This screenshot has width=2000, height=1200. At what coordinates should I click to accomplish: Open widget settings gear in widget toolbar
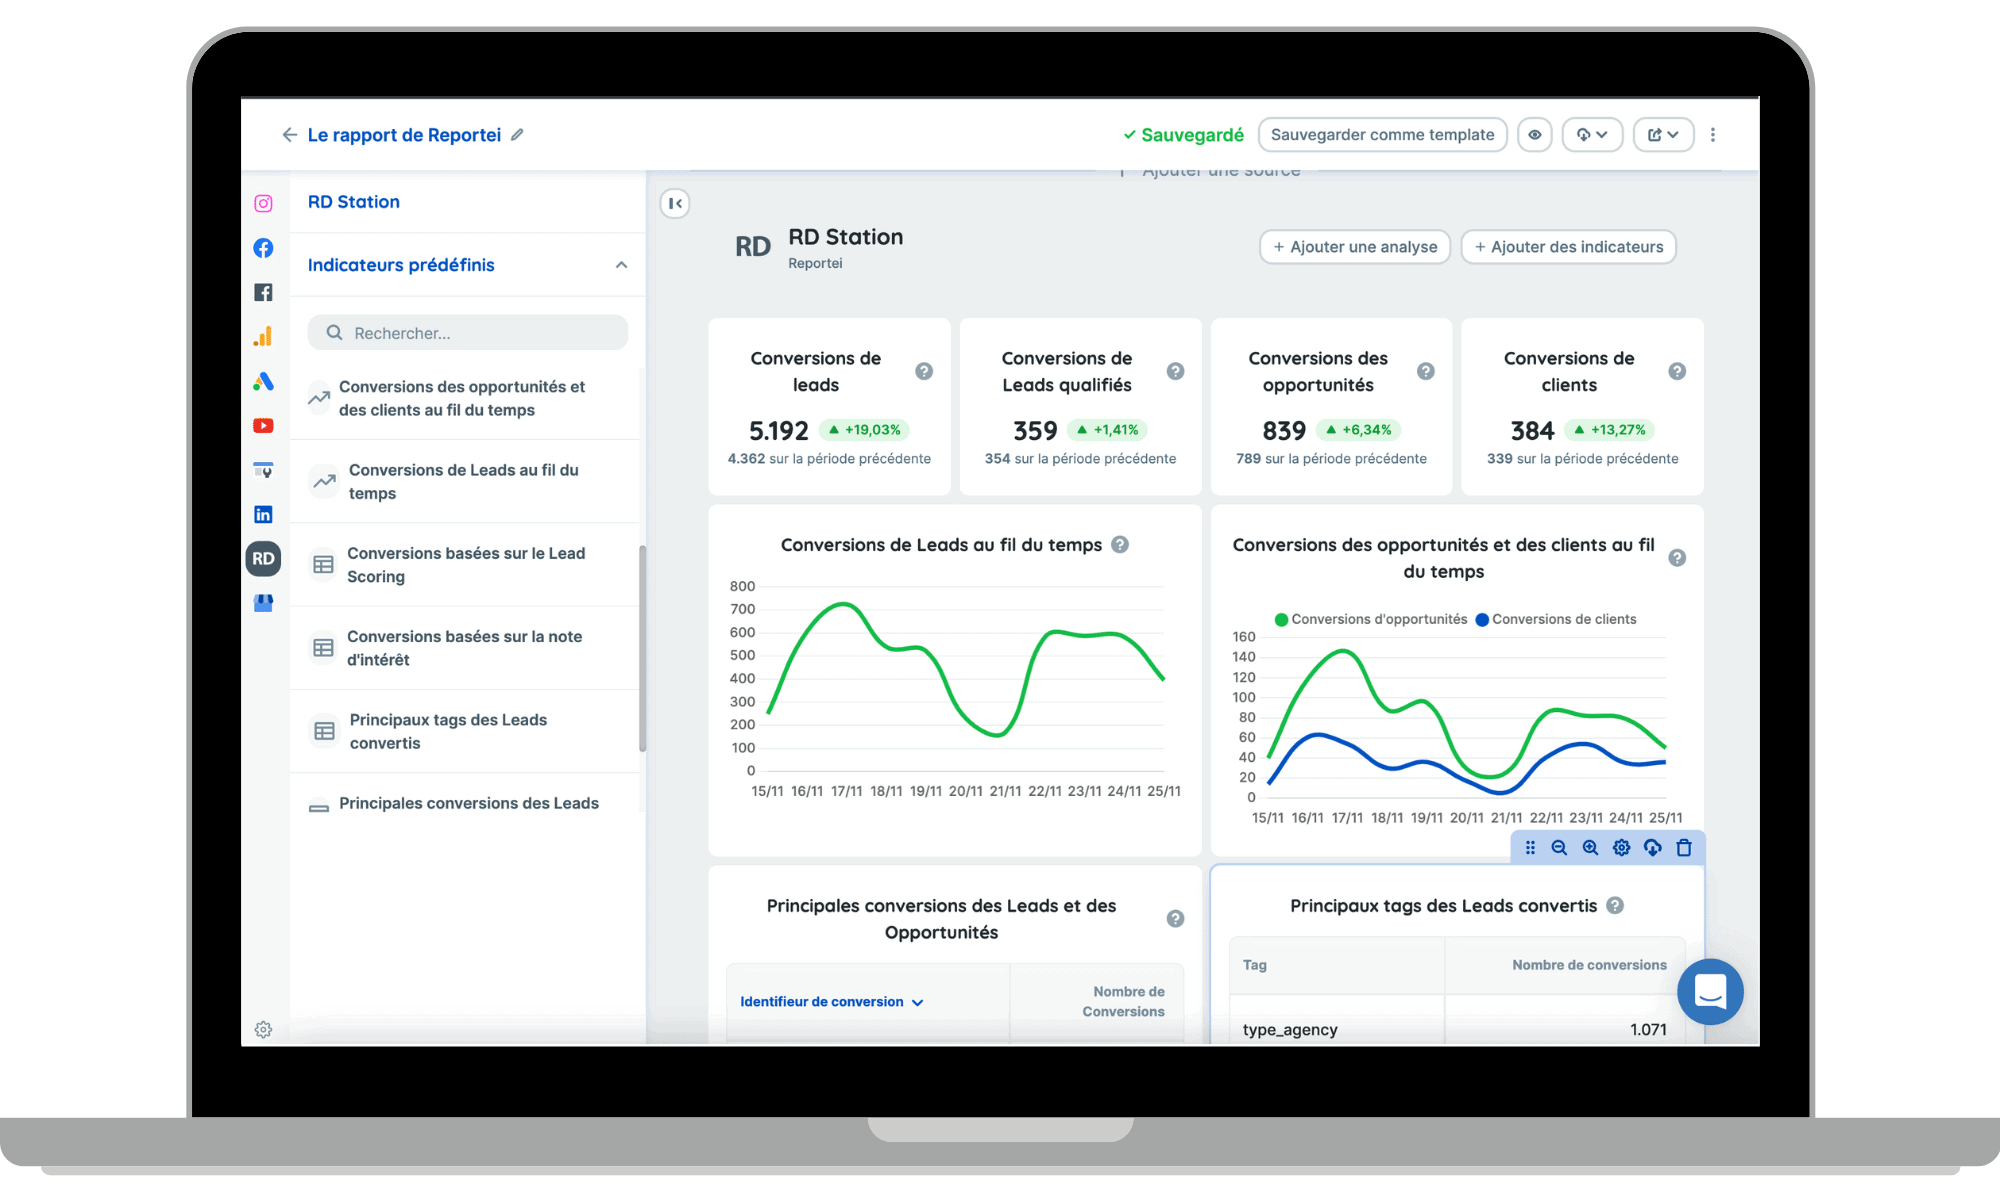(1621, 848)
